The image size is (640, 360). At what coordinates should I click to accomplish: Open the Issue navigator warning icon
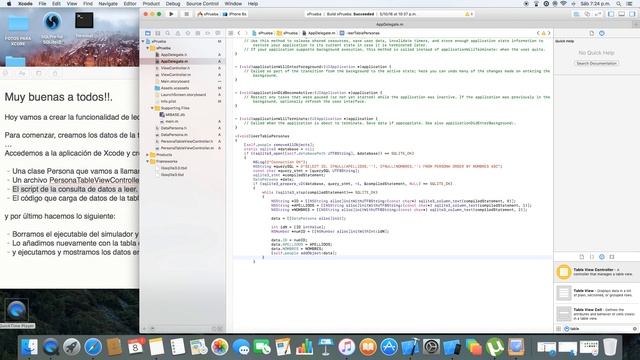pos(178,33)
